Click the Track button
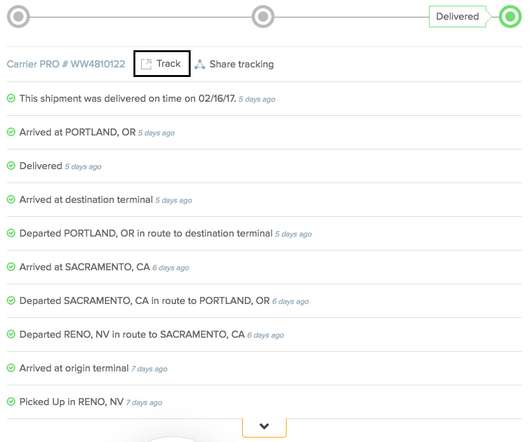530x442 pixels. click(x=162, y=64)
